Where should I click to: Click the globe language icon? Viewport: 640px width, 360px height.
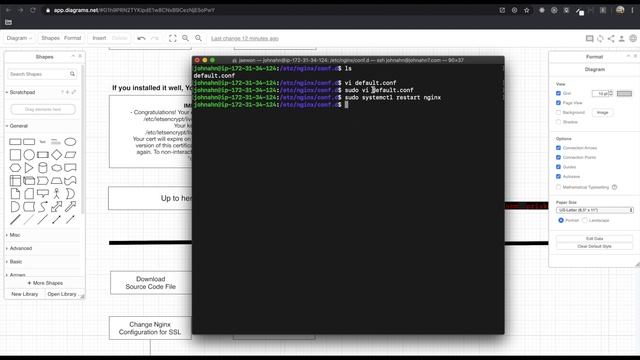(633, 38)
